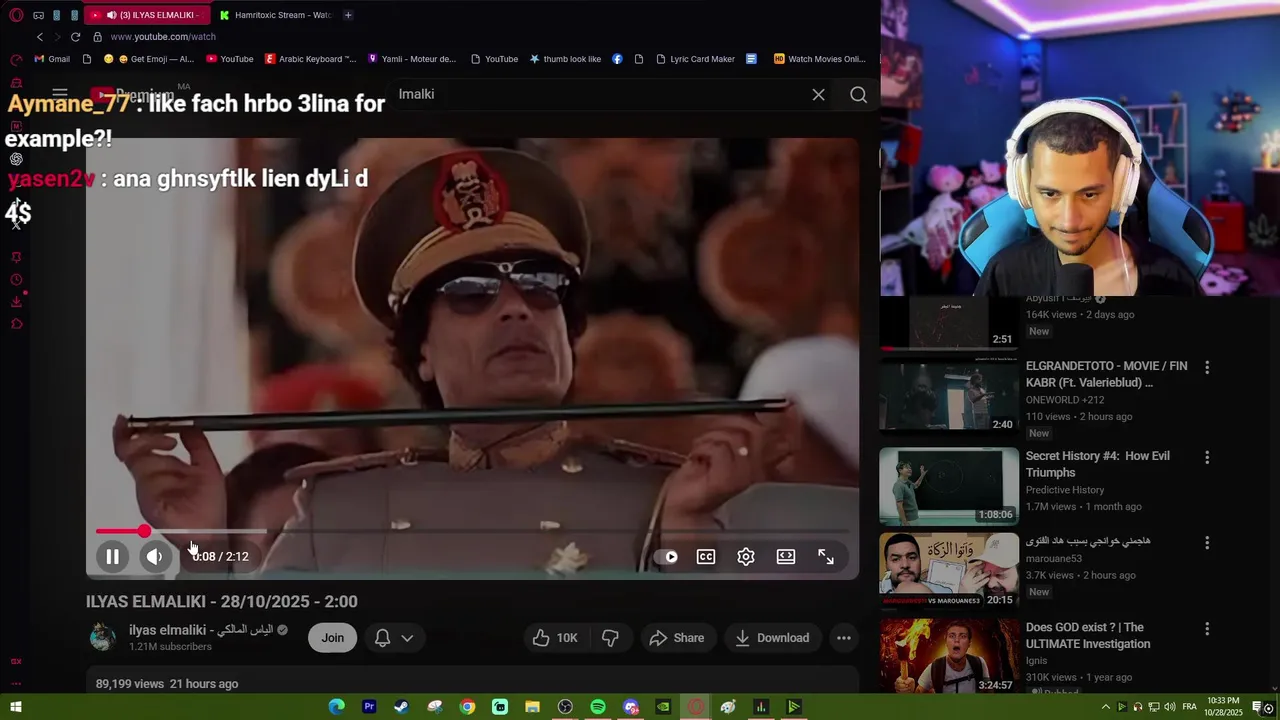Viewport: 1280px width, 720px height.
Task: Launch Microsoft Edge from taskbar
Action: coord(337,707)
